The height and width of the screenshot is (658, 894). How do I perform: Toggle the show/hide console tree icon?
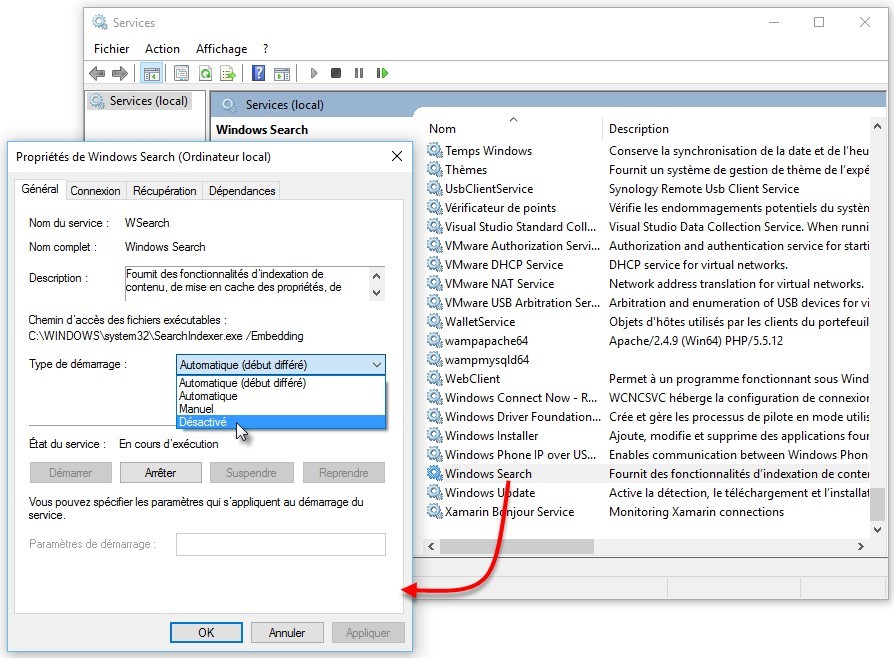point(151,73)
